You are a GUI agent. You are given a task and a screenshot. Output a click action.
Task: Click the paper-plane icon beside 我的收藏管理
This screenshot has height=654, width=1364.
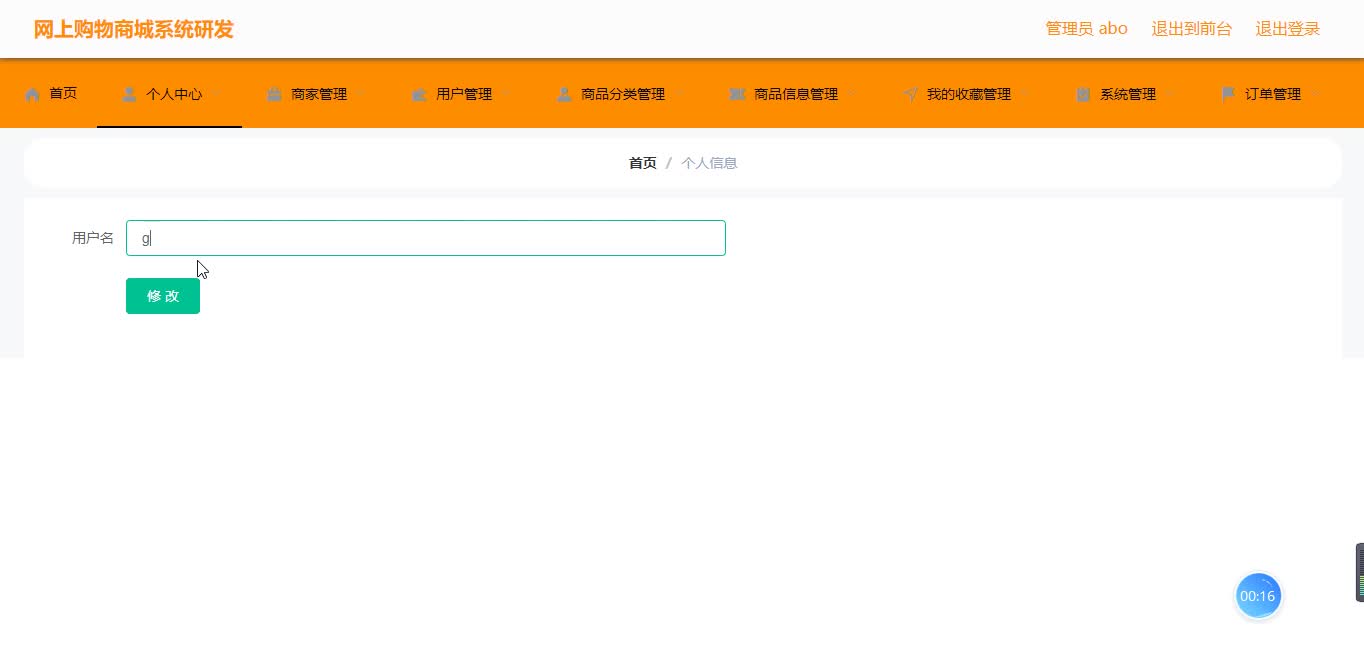click(x=910, y=94)
